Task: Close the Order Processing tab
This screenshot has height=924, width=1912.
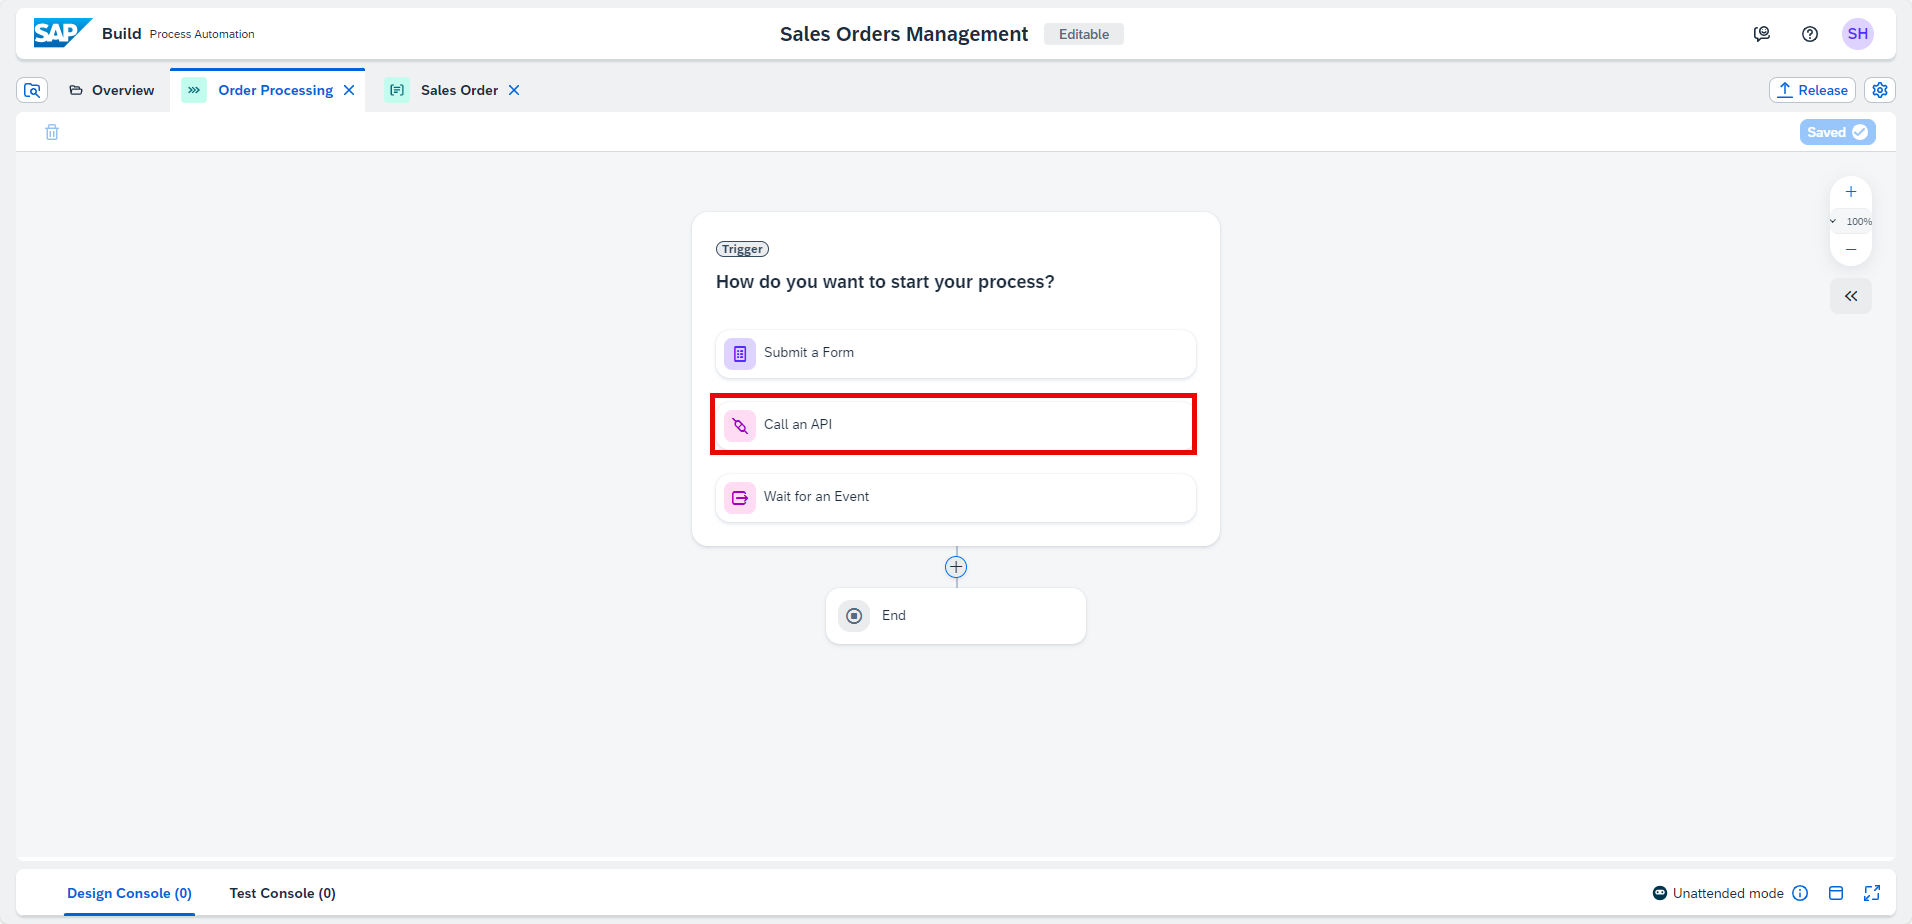Action: click(x=349, y=90)
